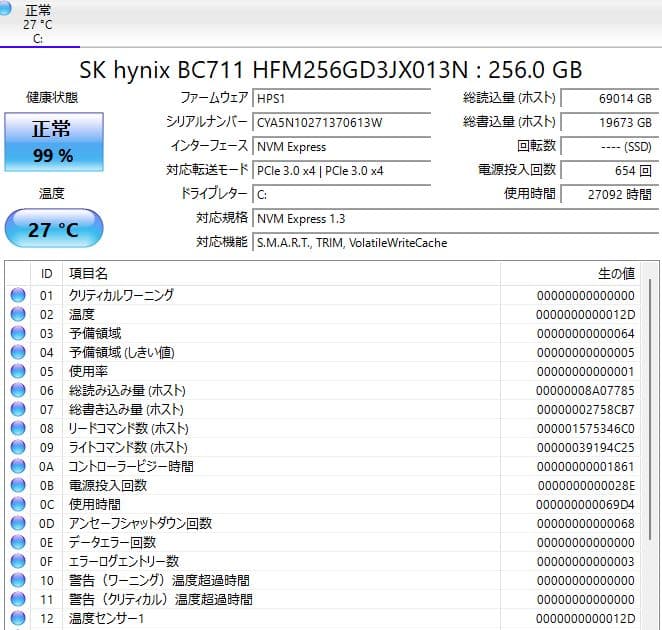Viewport: 662px width, 630px height.
Task: Click the transfer mode field PCIe 3.0 x4
Action: (x=341, y=171)
